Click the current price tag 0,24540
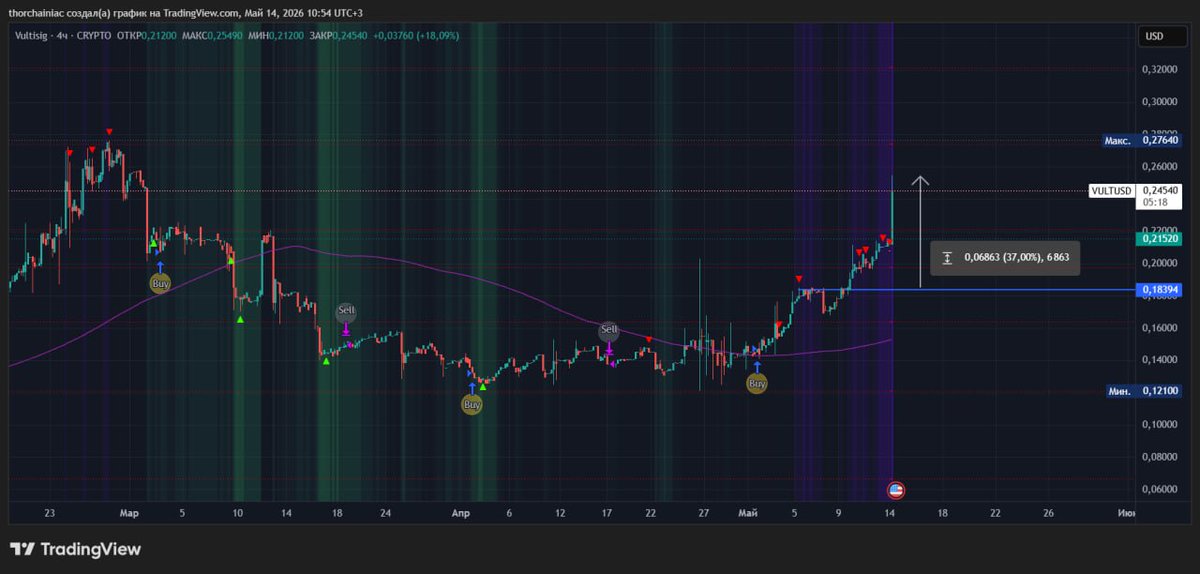 click(1160, 190)
